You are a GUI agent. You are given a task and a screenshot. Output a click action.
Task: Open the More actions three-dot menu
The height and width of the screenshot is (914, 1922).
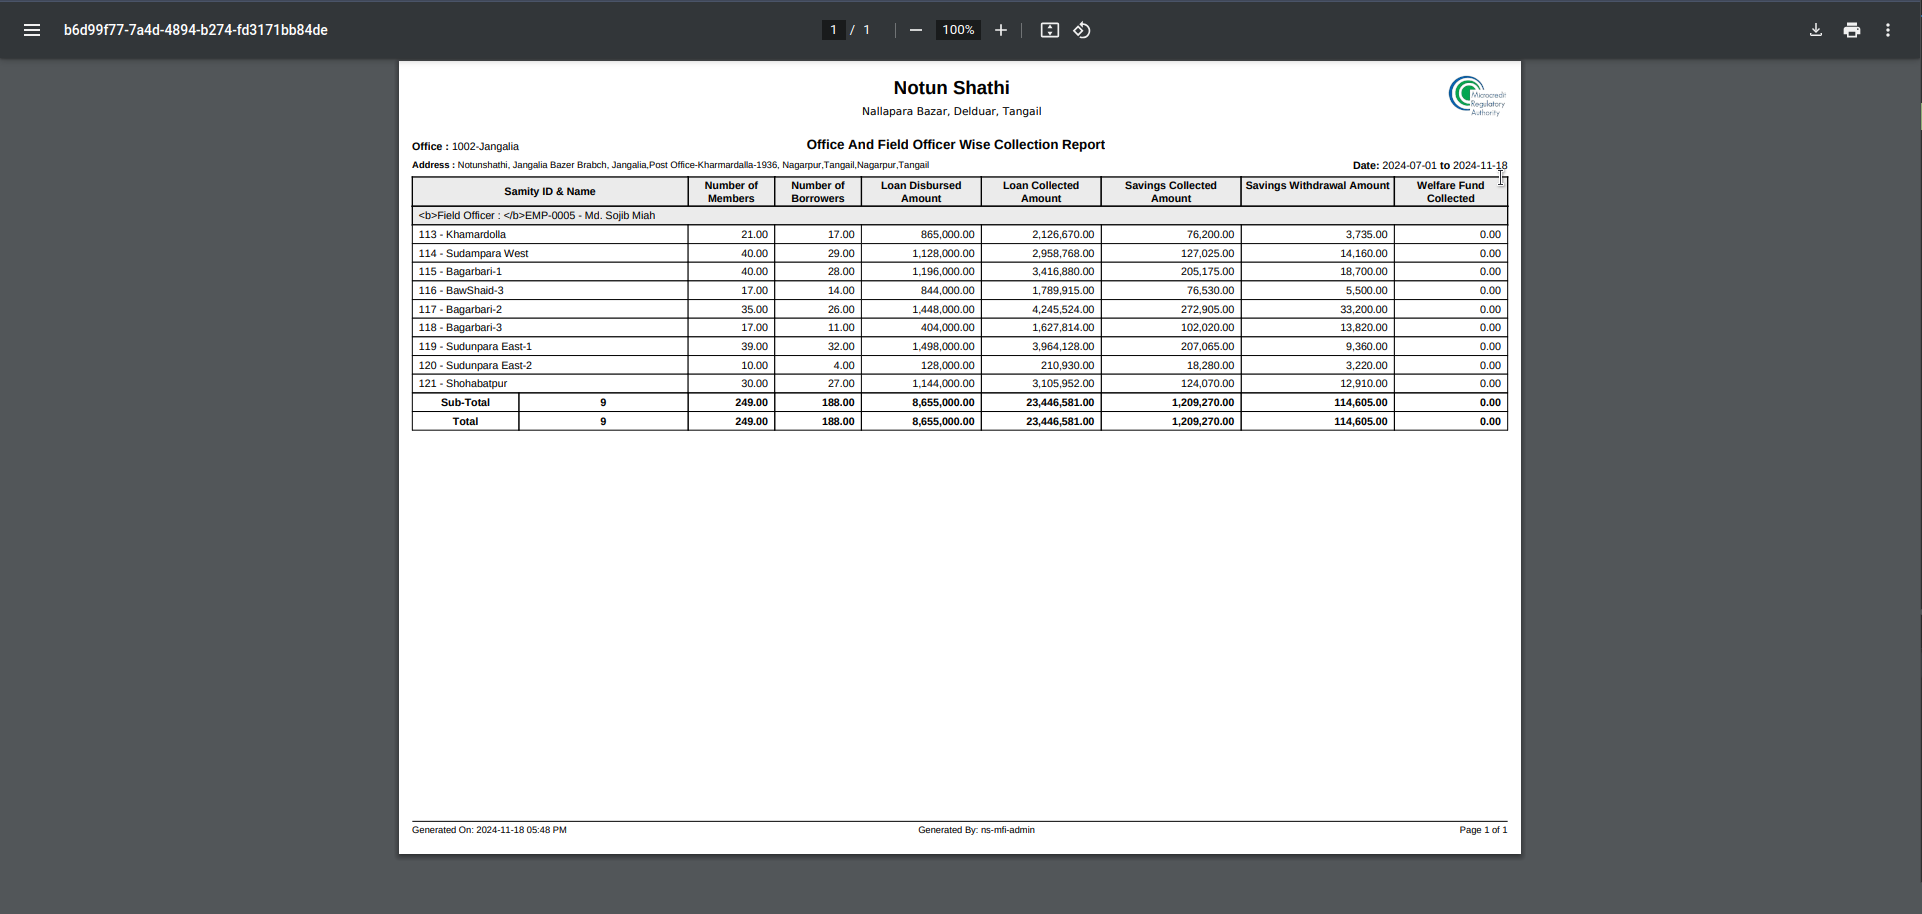point(1888,30)
